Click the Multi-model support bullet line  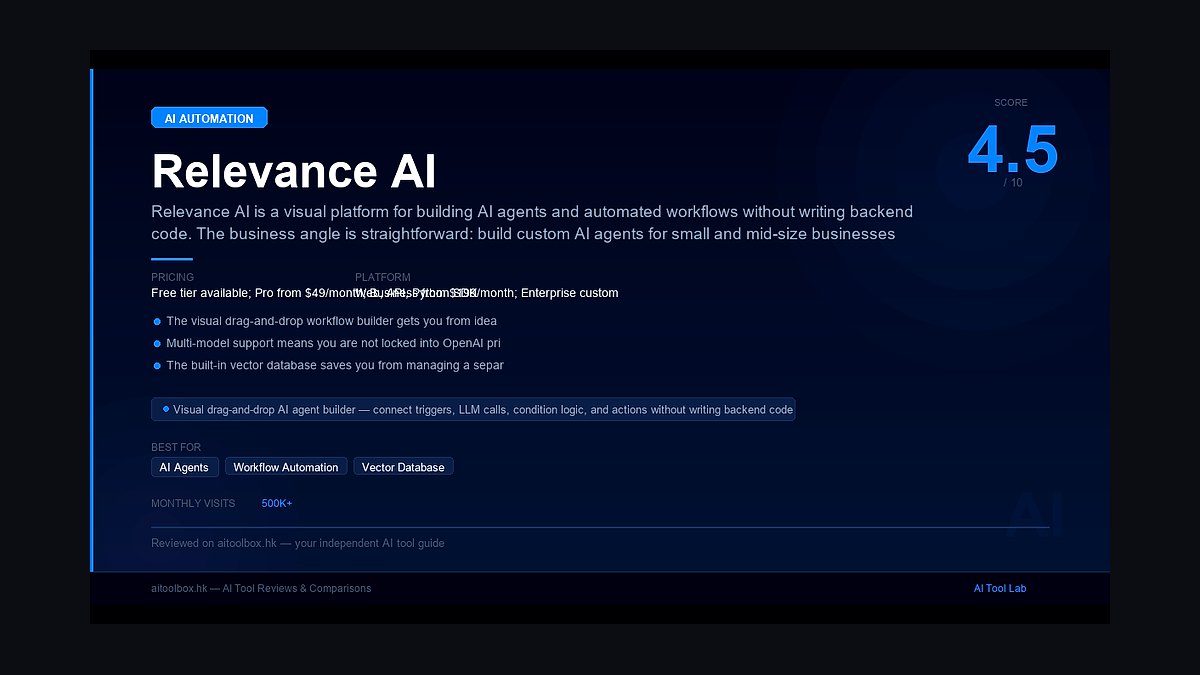(x=327, y=343)
